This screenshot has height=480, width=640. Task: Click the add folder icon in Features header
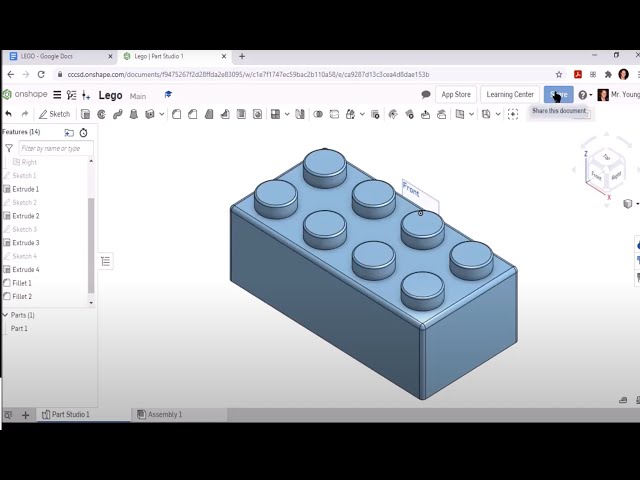(x=69, y=133)
